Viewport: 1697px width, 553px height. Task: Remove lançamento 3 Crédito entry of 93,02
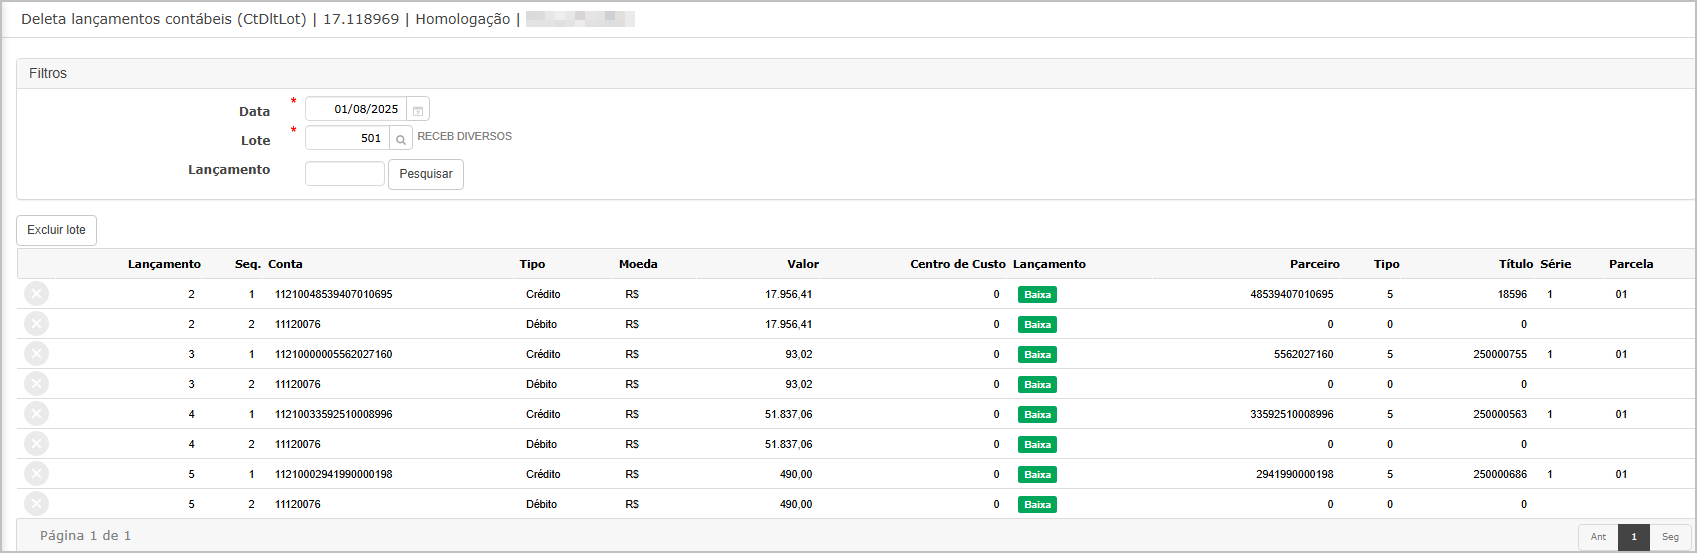pyautogui.click(x=36, y=354)
